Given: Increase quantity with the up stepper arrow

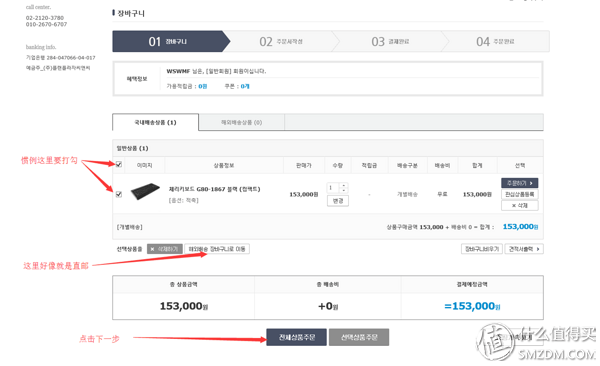Looking at the screenshot, I should pos(344,185).
